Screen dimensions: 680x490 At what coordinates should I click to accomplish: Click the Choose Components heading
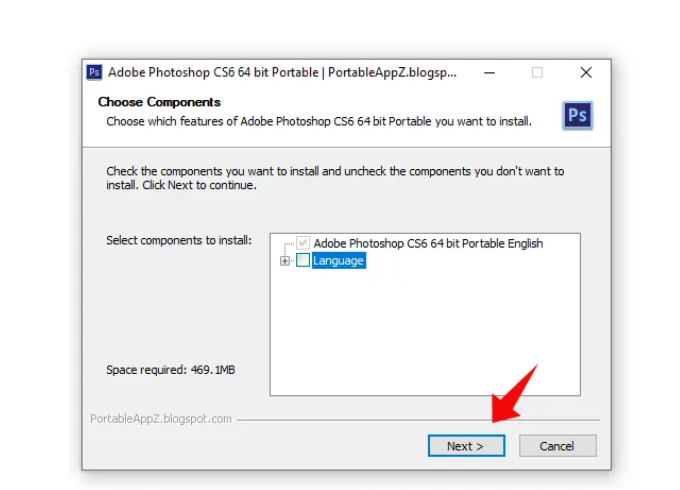coord(159,102)
